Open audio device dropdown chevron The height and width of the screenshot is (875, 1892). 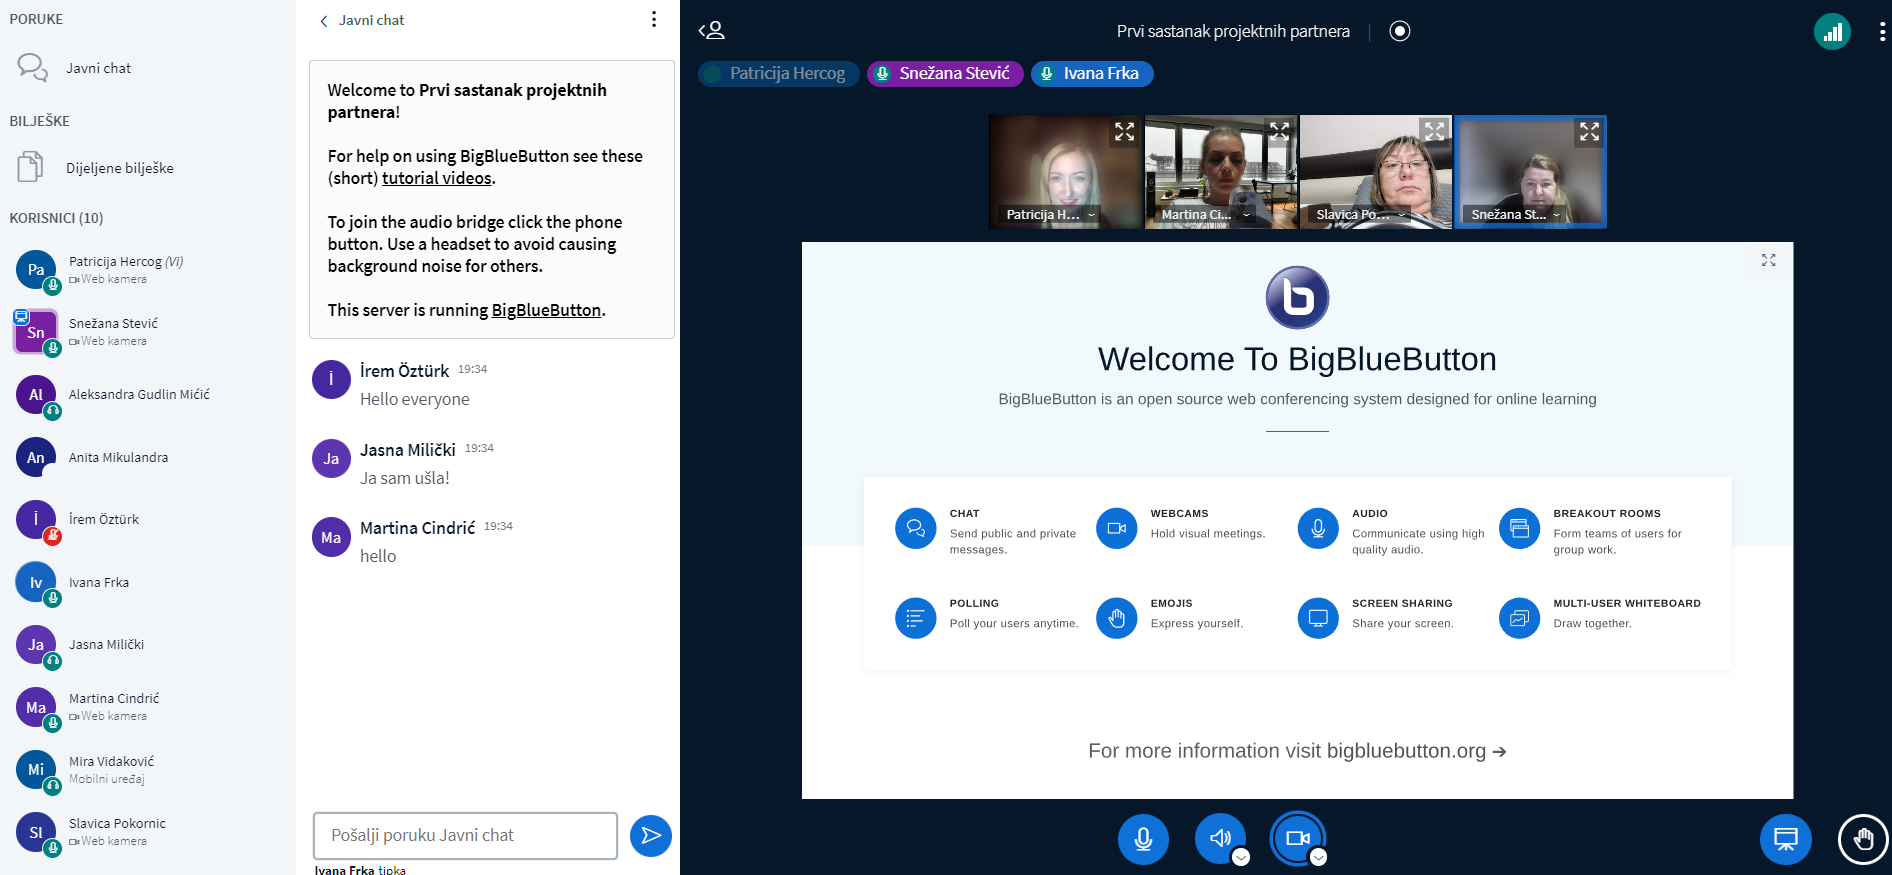pos(1241,857)
